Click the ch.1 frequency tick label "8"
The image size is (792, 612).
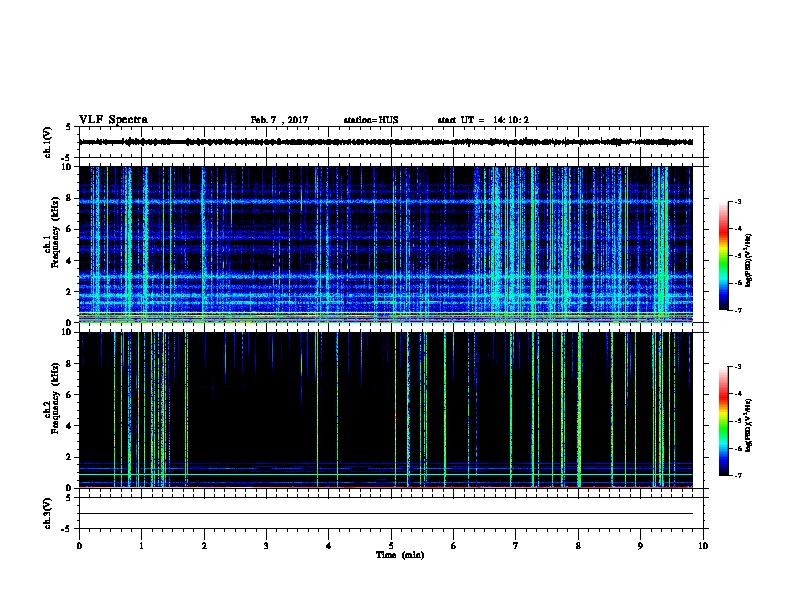point(70,198)
